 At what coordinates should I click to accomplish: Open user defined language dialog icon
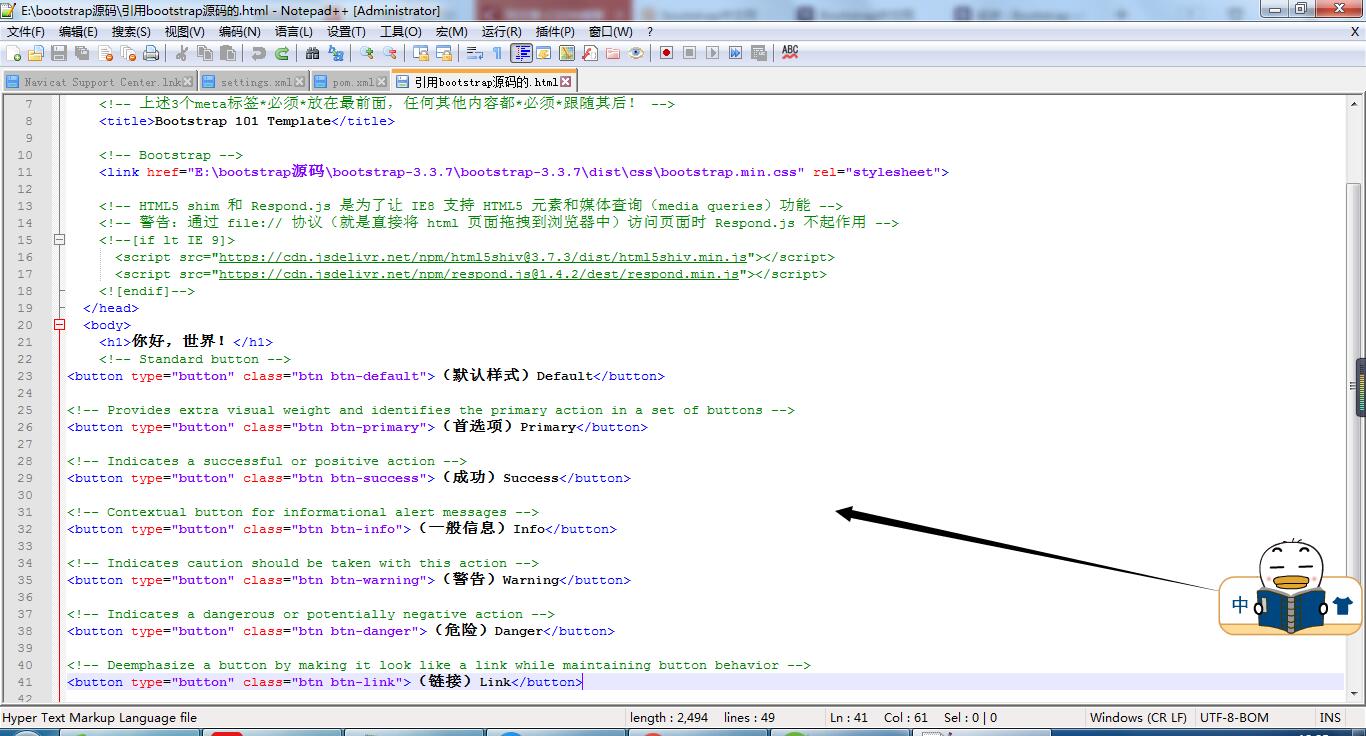(x=544, y=53)
